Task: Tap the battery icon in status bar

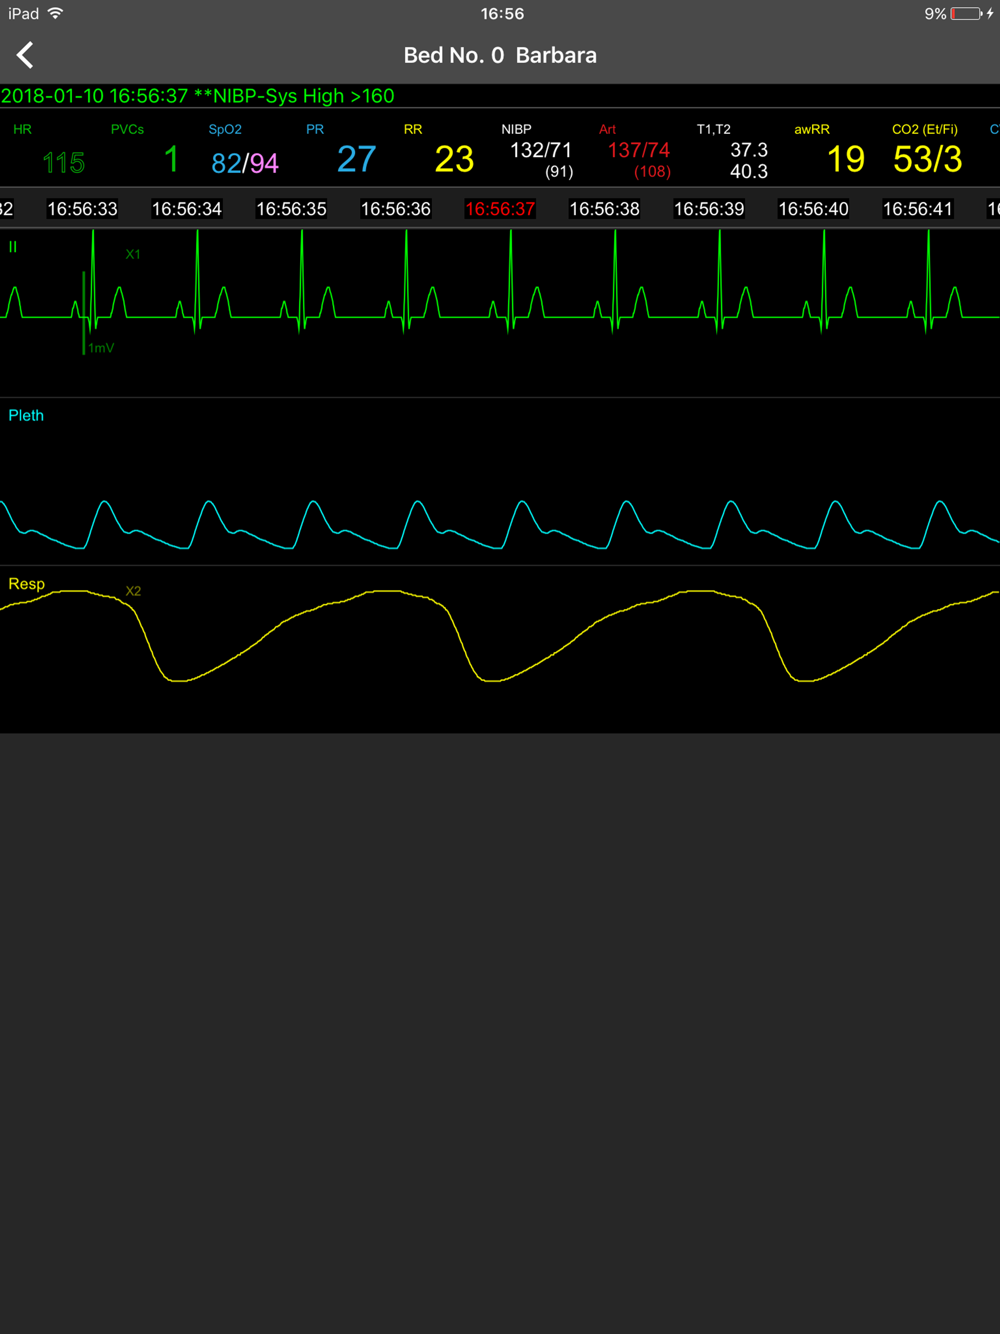Action: point(967,14)
